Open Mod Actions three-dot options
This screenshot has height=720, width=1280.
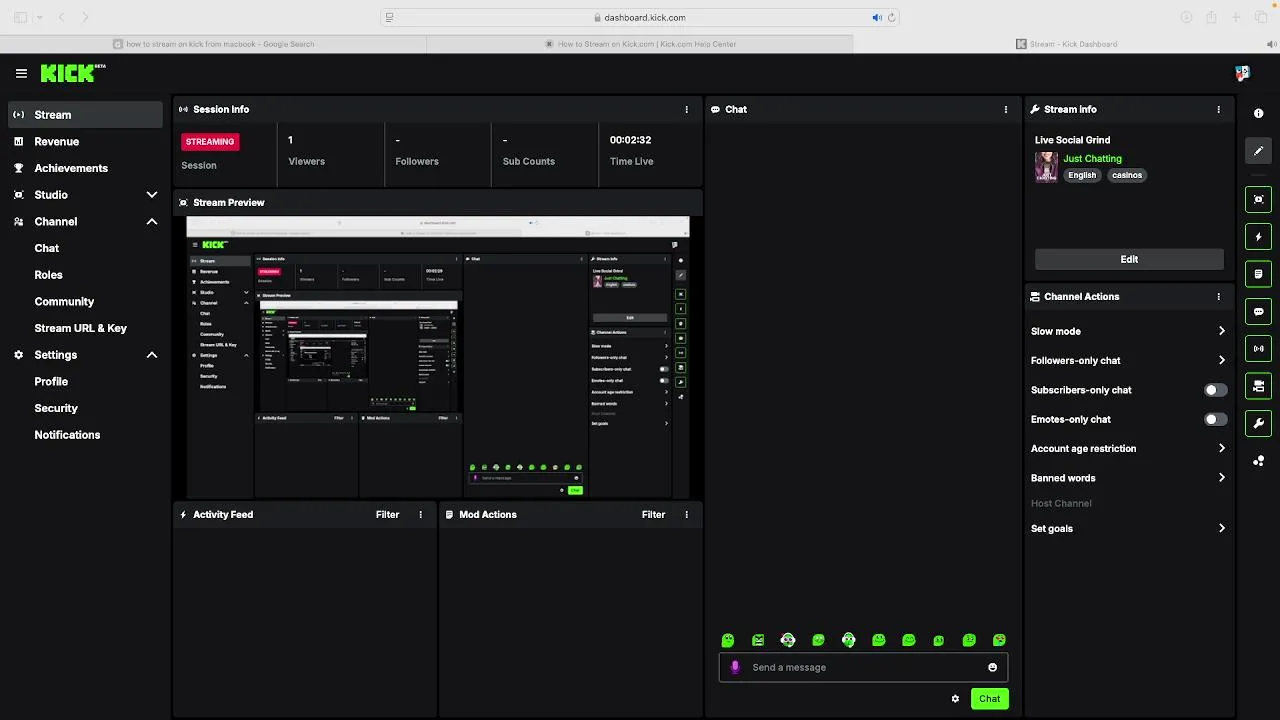click(x=686, y=515)
